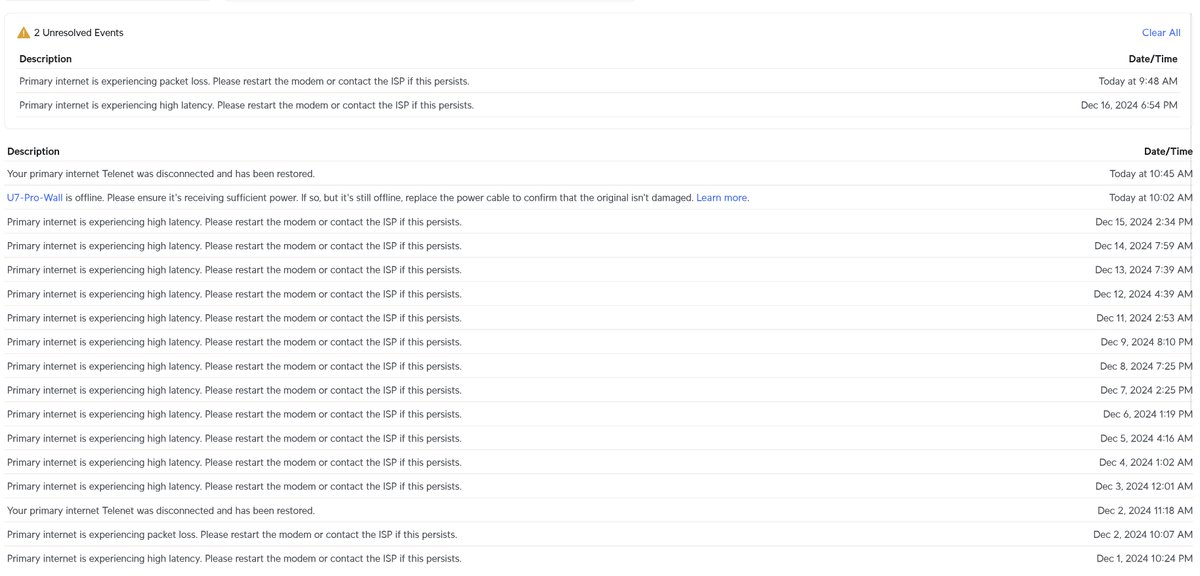This screenshot has width=1200, height=576.
Task: Click the 'Dec 2, 2024 11:18 AM' timestamp
Action: (1144, 510)
